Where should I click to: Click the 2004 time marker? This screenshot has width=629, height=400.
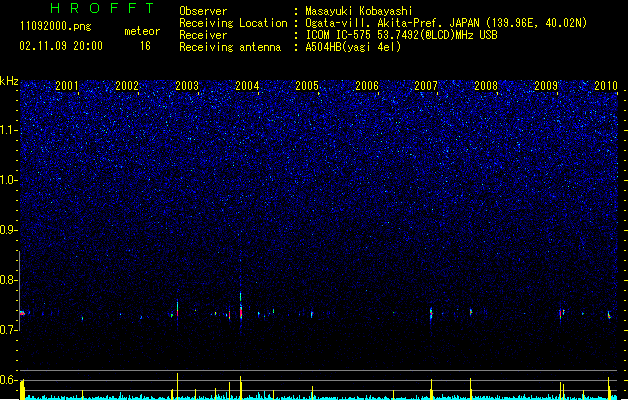pos(247,85)
